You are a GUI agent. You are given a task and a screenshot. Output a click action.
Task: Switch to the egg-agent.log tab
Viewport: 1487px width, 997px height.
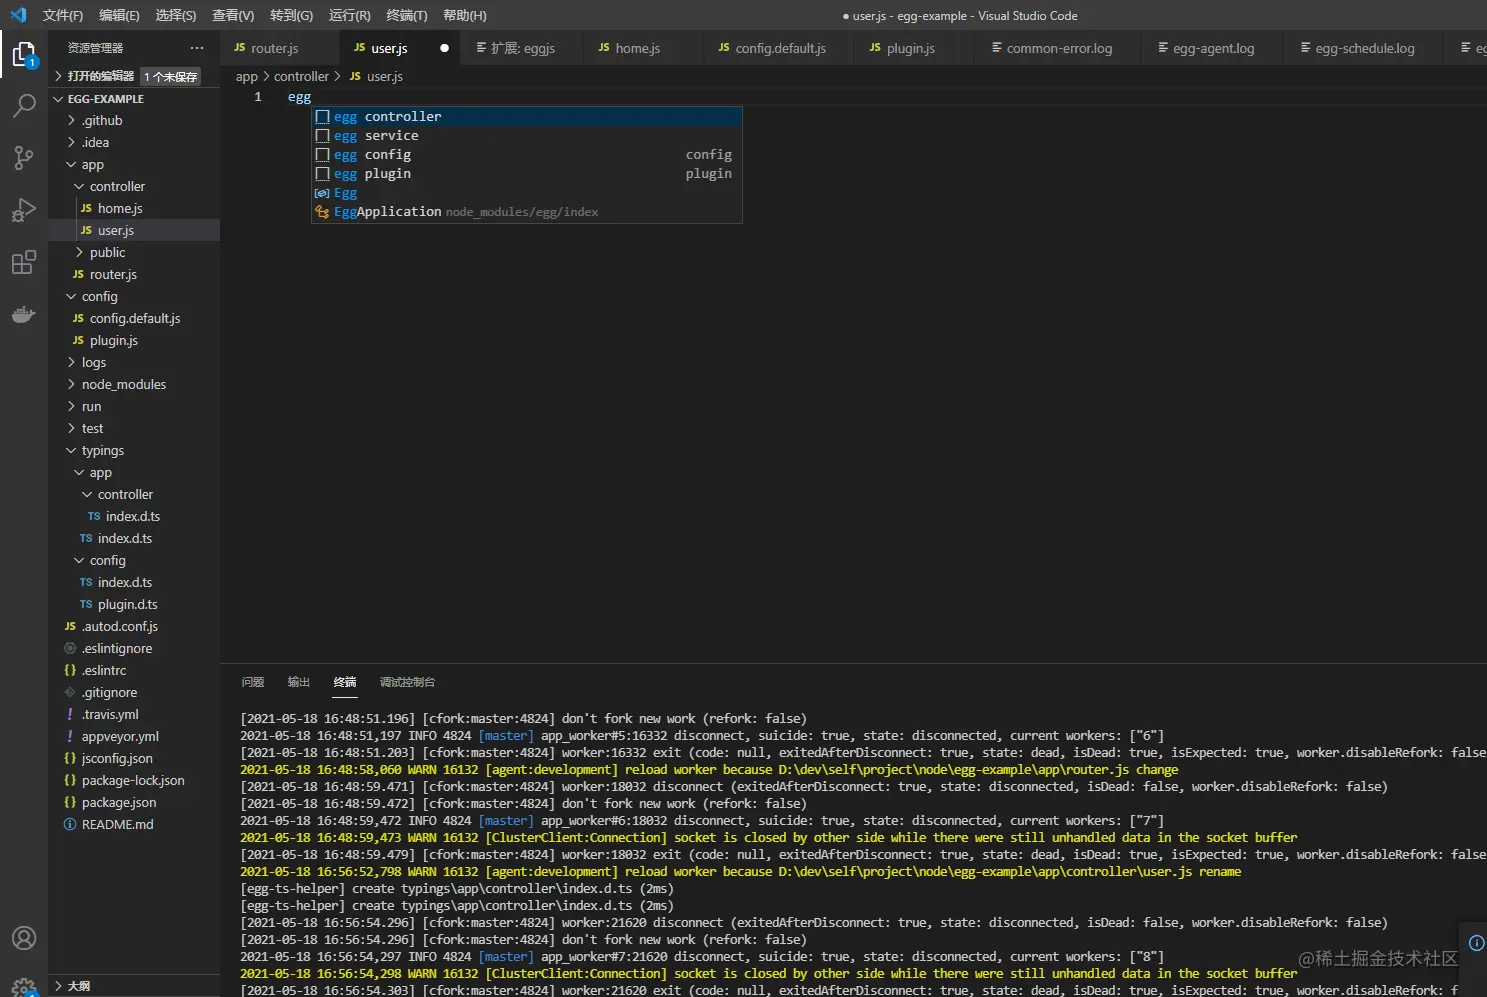pos(1213,48)
